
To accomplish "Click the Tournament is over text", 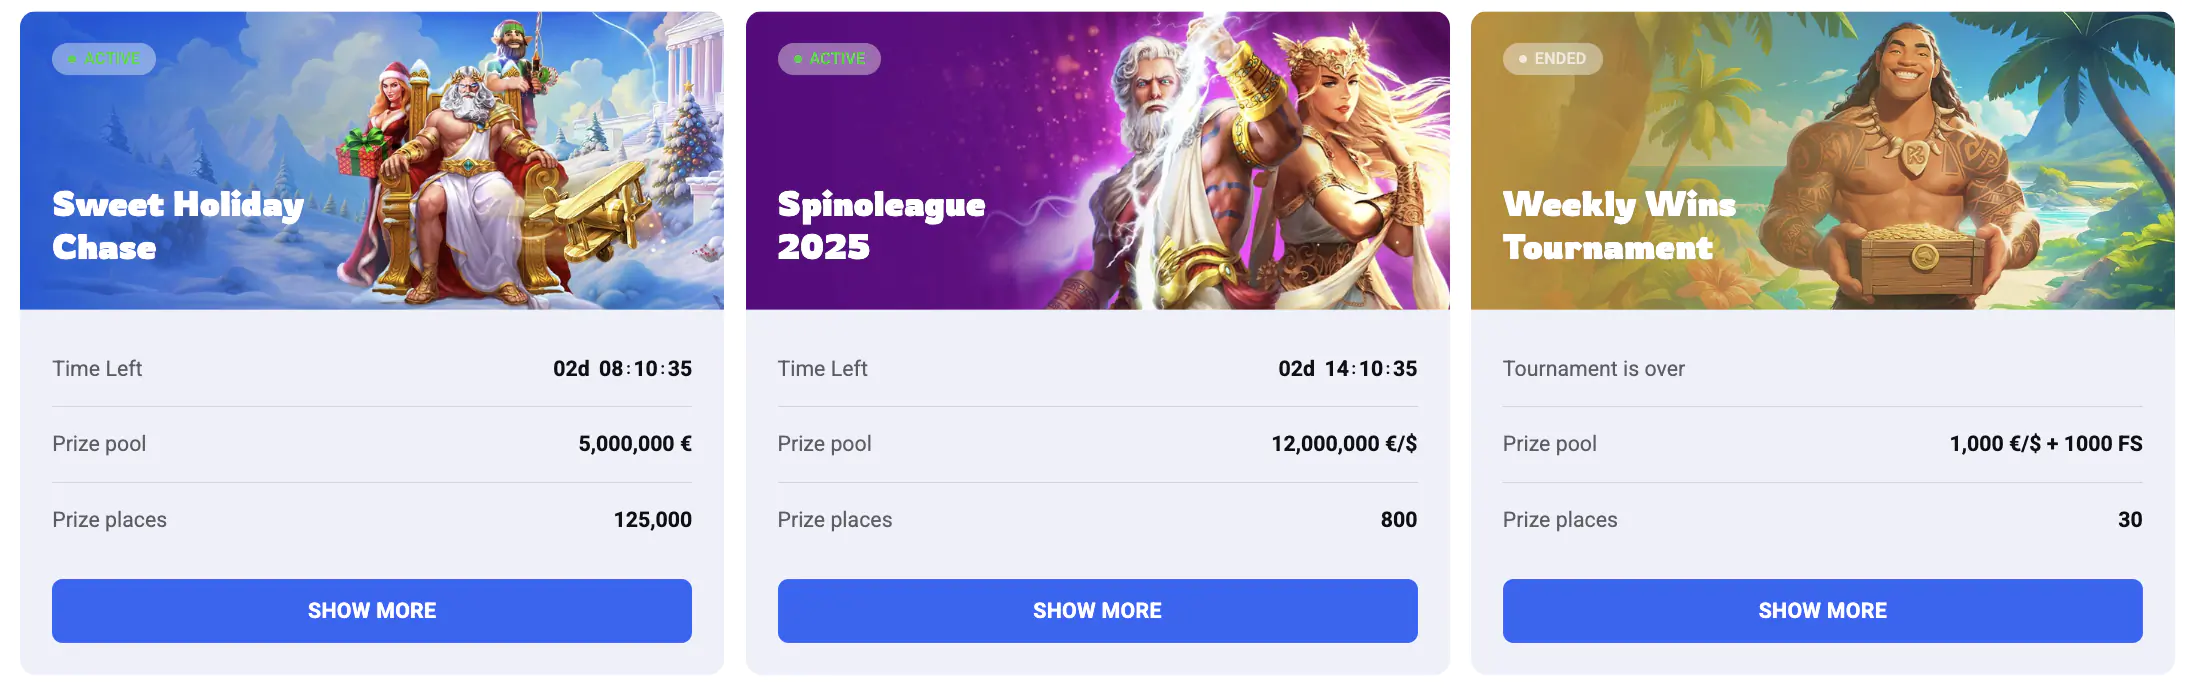I will click(x=1593, y=369).
